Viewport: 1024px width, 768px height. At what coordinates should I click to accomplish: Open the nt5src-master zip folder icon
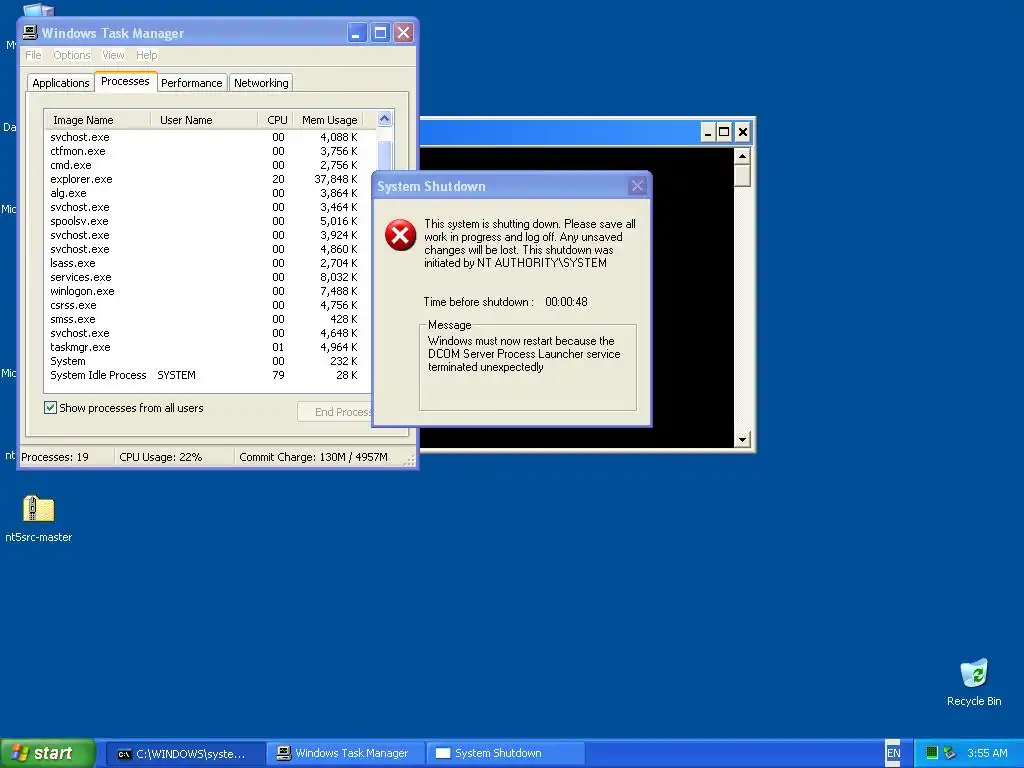[x=39, y=509]
